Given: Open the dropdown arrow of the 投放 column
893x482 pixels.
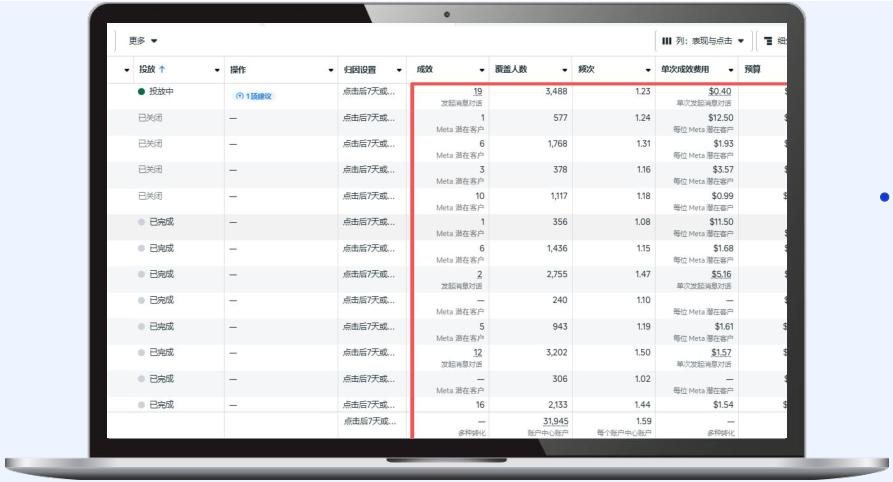Looking at the screenshot, I should pos(217,70).
